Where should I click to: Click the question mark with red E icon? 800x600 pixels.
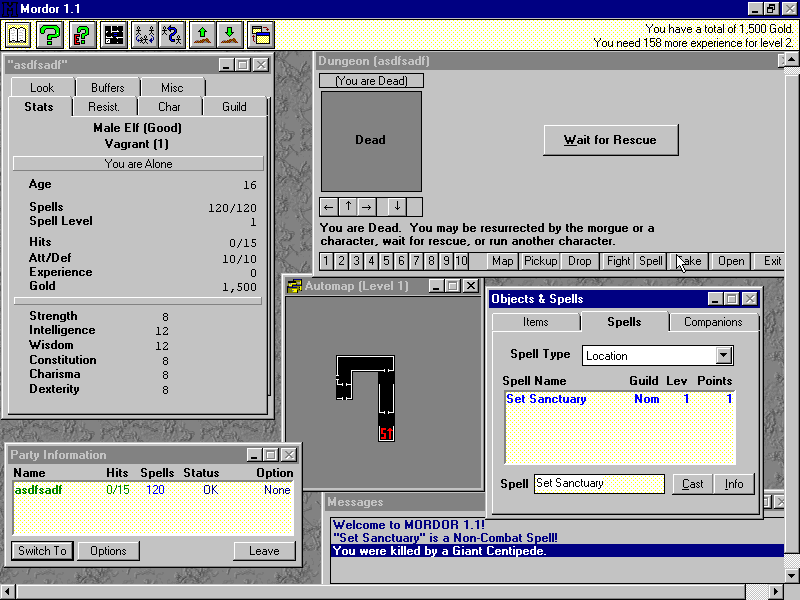pyautogui.click(x=82, y=35)
